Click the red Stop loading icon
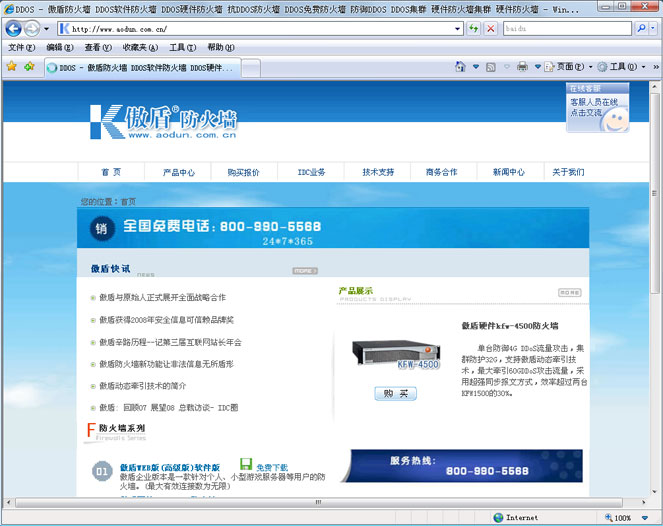Image resolution: width=663 pixels, height=526 pixels. point(490,29)
